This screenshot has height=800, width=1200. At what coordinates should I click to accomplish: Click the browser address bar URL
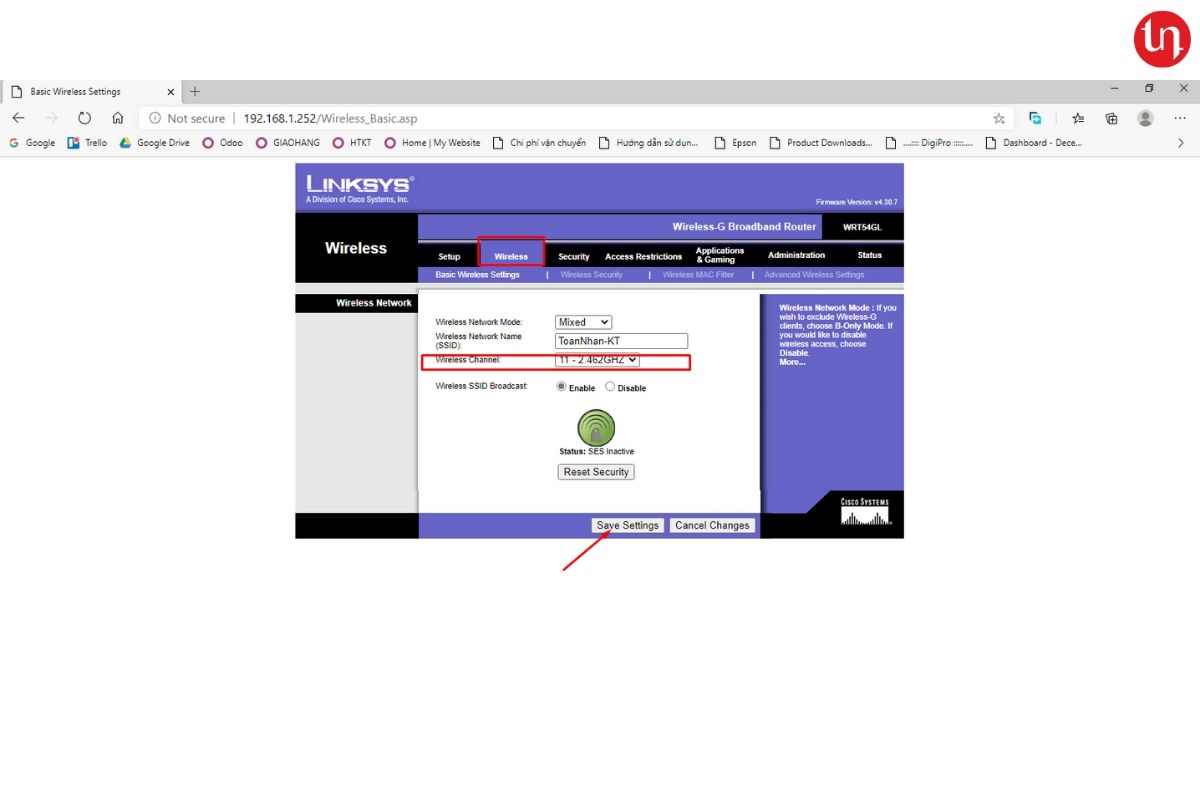point(331,118)
